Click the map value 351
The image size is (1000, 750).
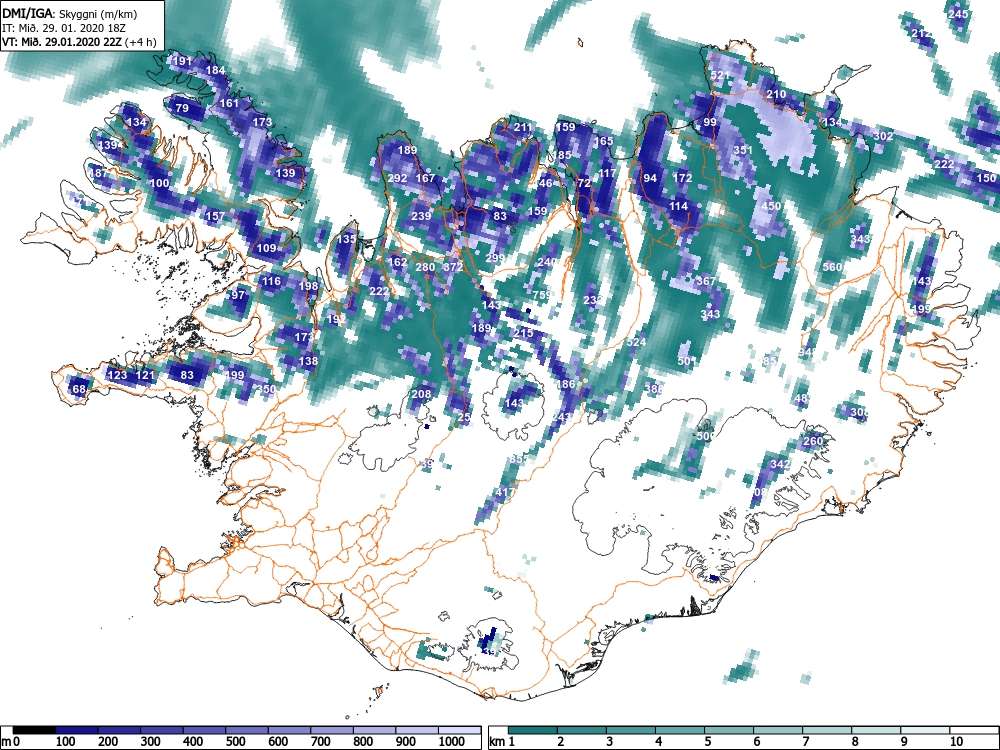pos(743,150)
